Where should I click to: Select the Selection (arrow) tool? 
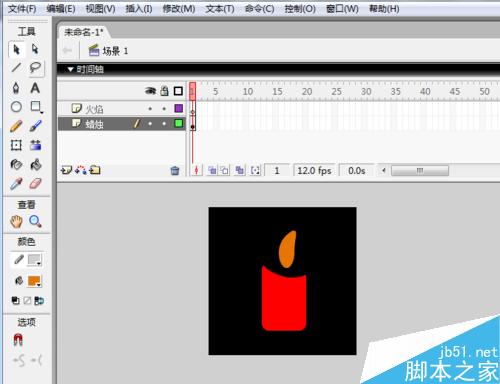pos(16,49)
